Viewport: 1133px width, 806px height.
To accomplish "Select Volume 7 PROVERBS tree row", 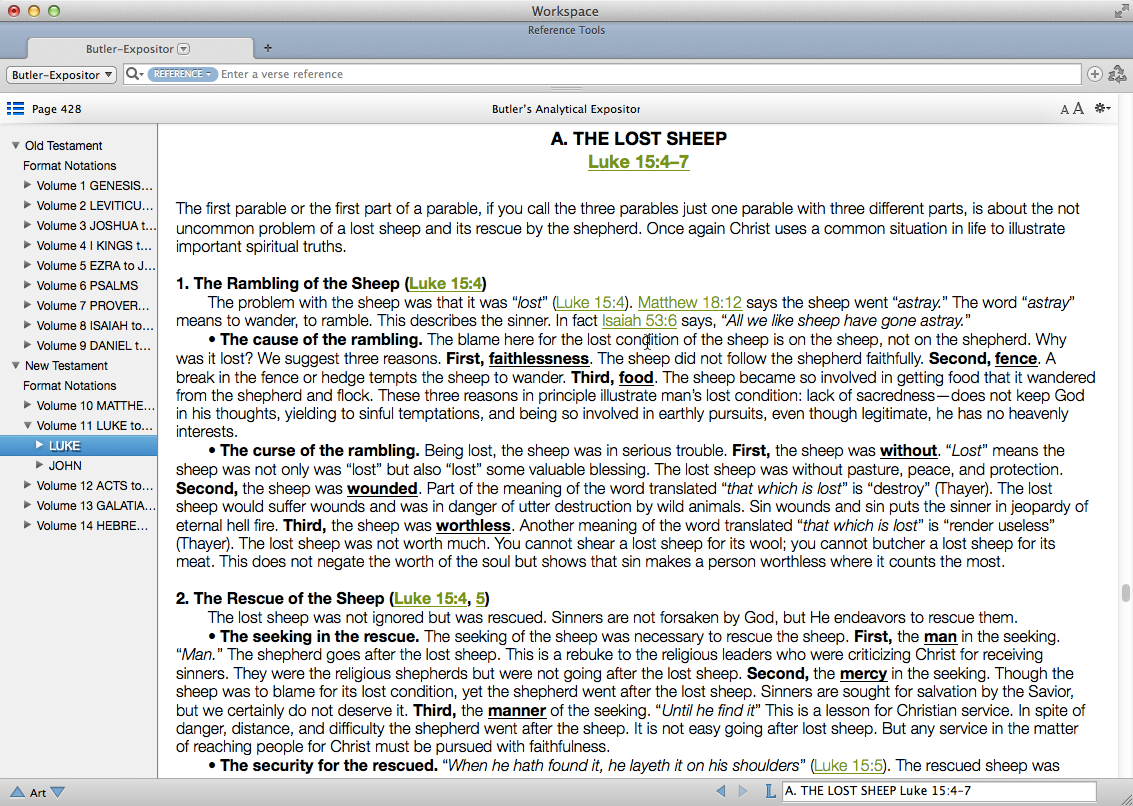I will pos(79,306).
